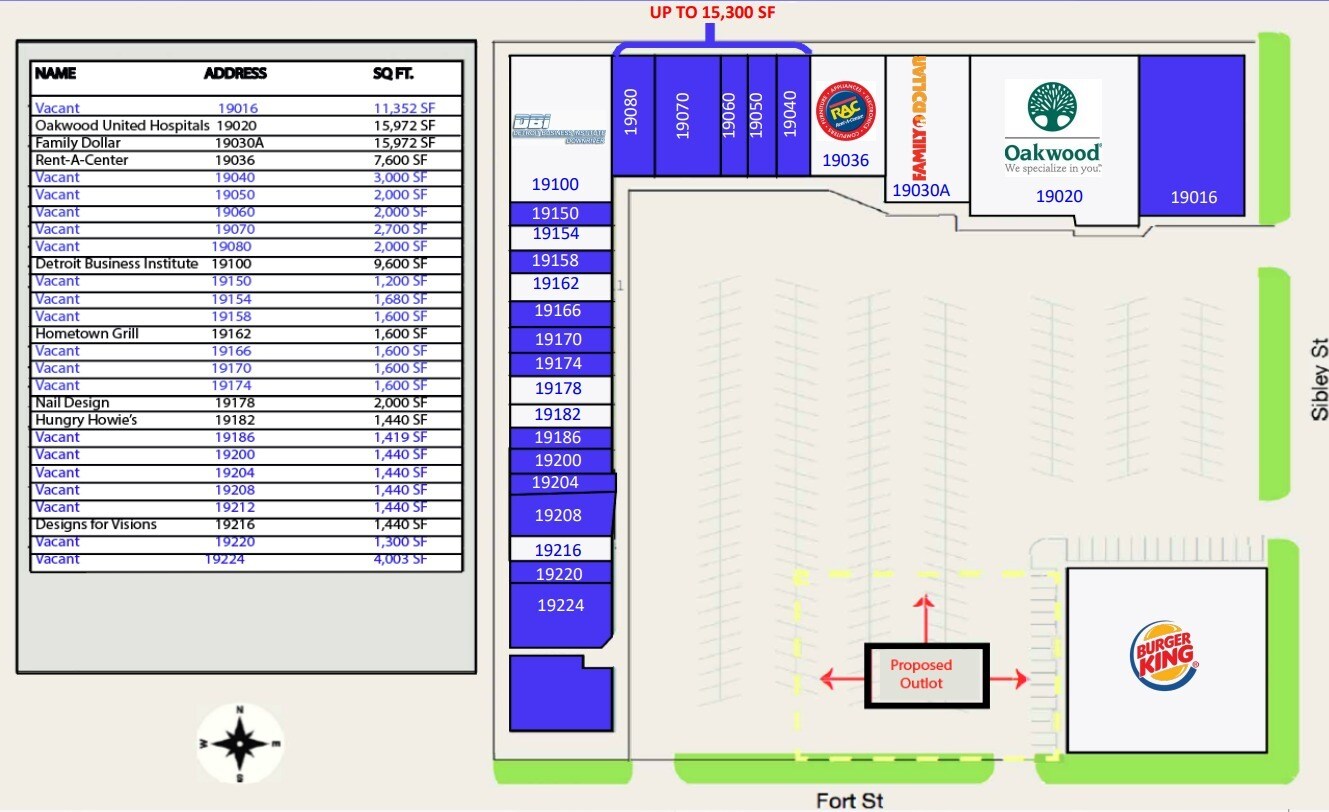The height and width of the screenshot is (812, 1329).
Task: Click the 11,352 SF table cell
Action: 404,108
